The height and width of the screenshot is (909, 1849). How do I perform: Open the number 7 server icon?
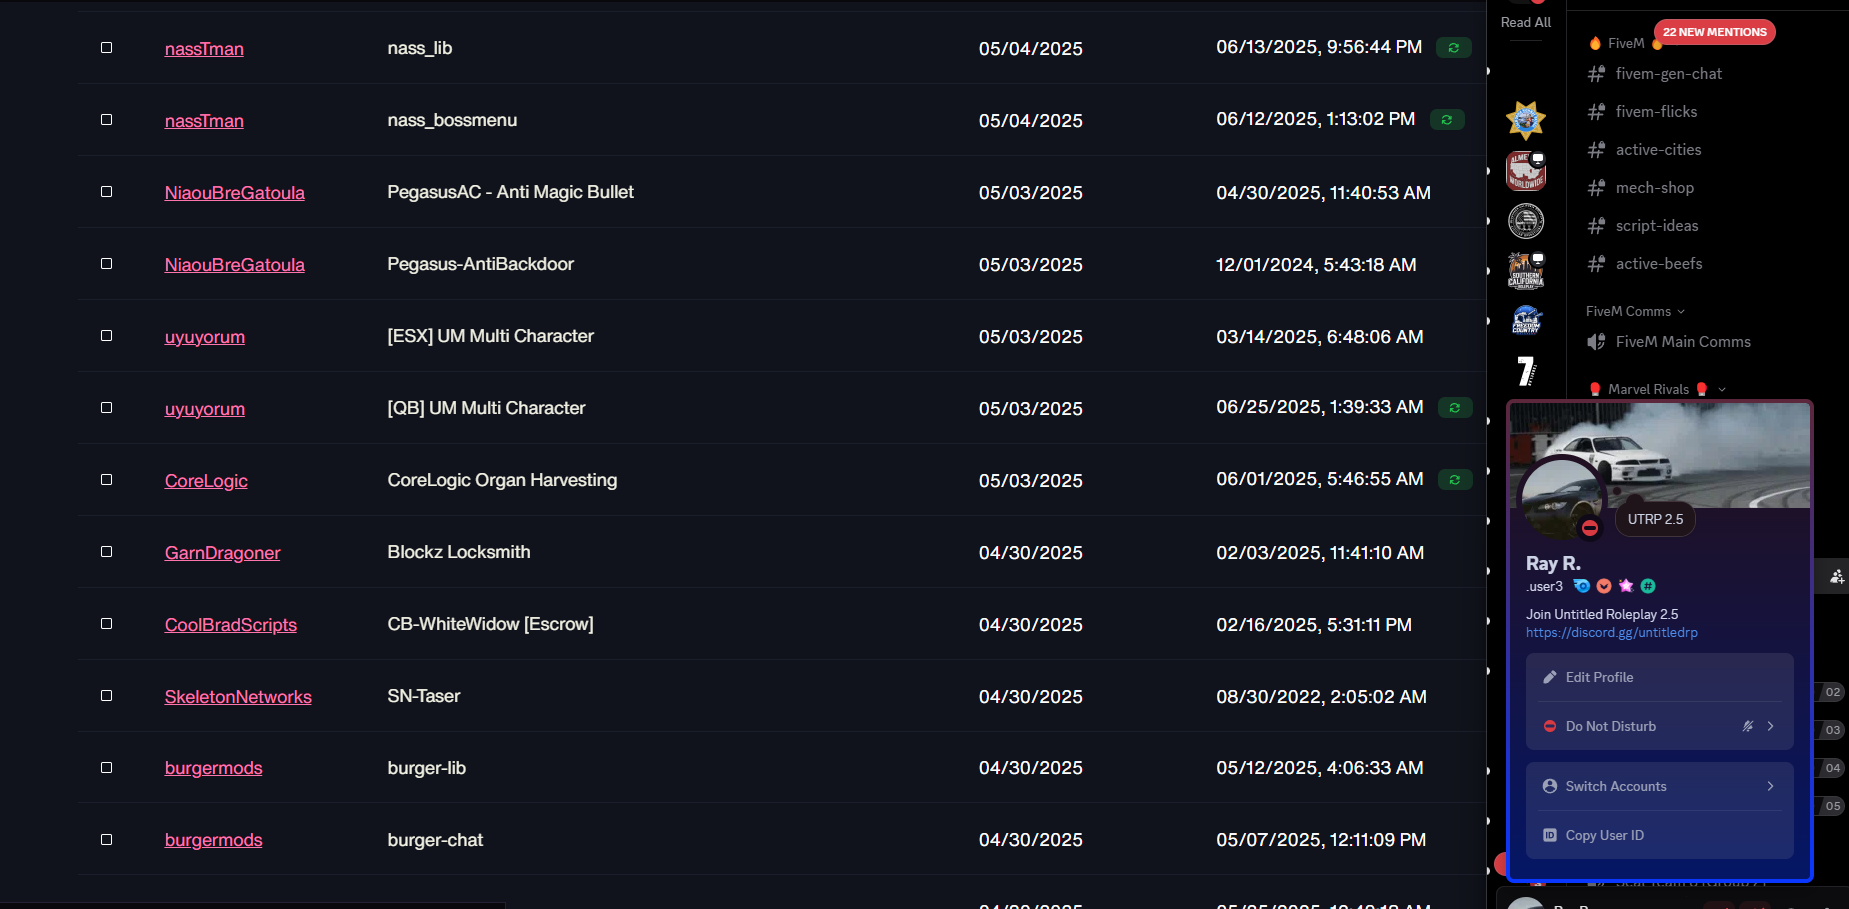[1526, 371]
